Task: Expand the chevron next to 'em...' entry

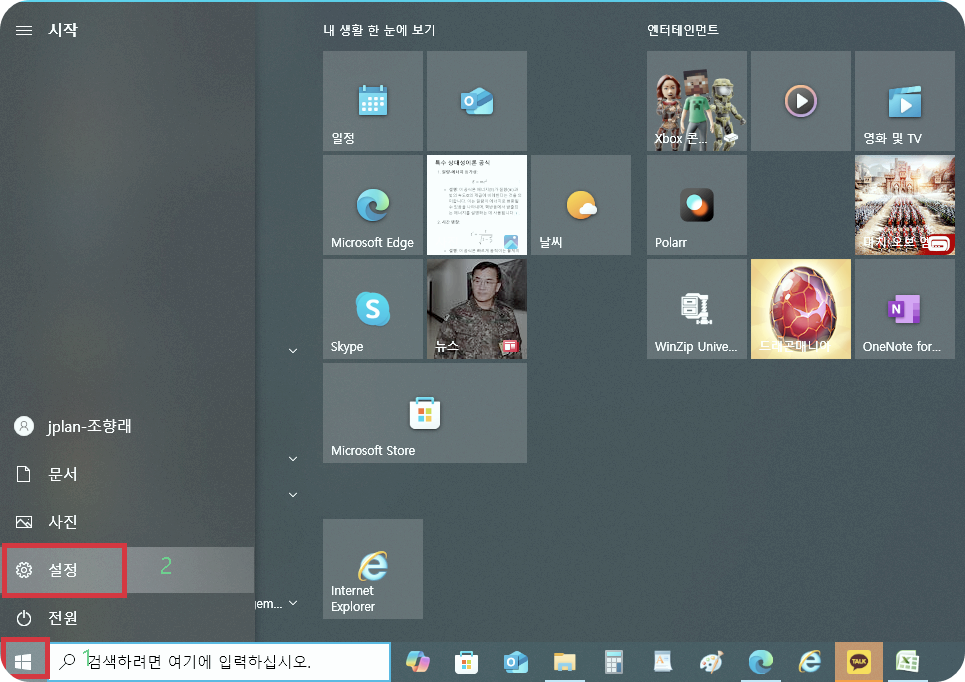Action: click(x=293, y=603)
